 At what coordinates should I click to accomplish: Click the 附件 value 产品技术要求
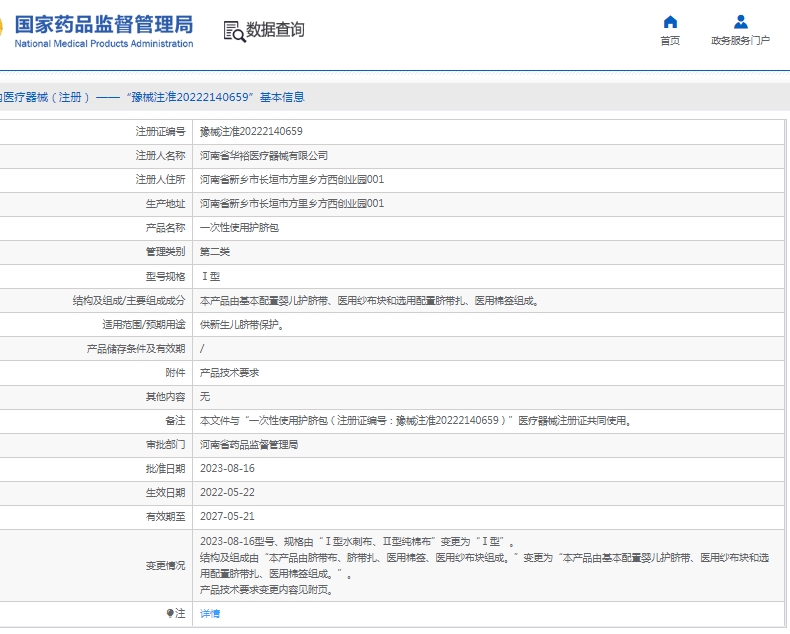[229, 372]
